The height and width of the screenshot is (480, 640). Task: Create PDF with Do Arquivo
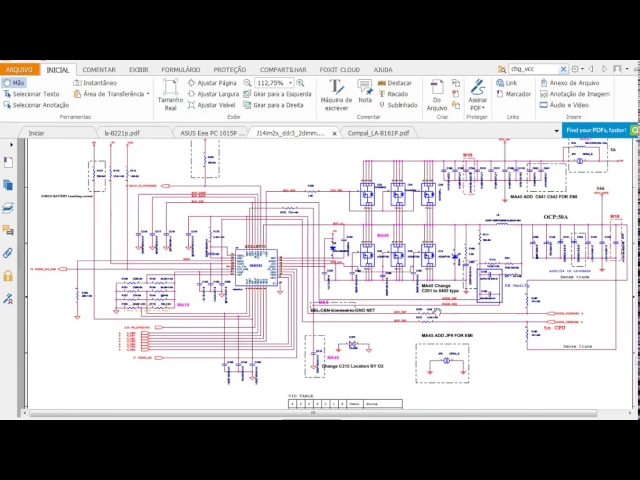point(437,95)
